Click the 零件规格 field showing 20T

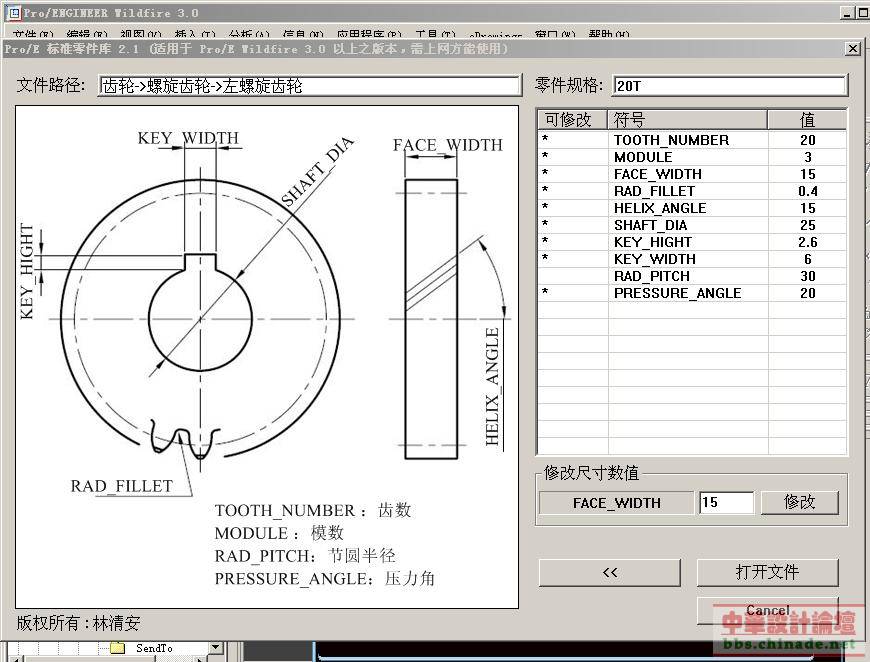pos(730,85)
